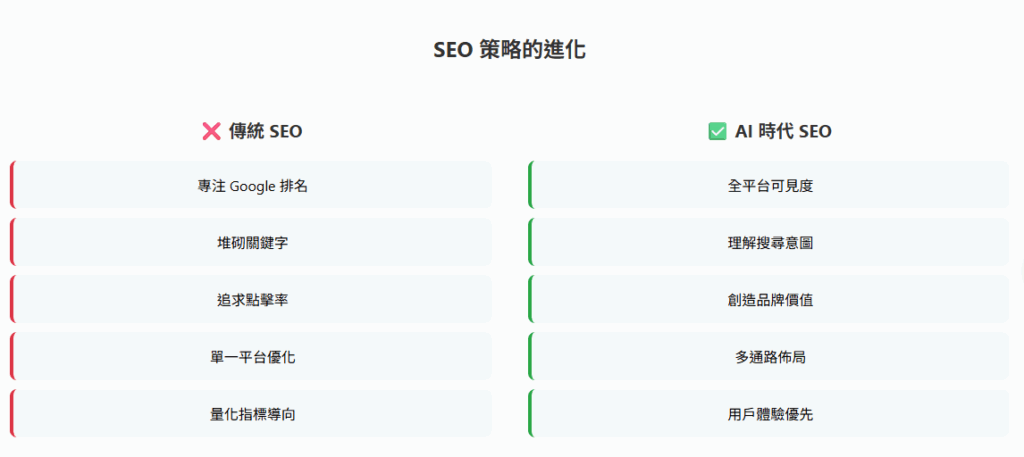The width and height of the screenshot is (1024, 457).
Task: Click the AI 時代 SEO column heading
Action: pos(783,131)
